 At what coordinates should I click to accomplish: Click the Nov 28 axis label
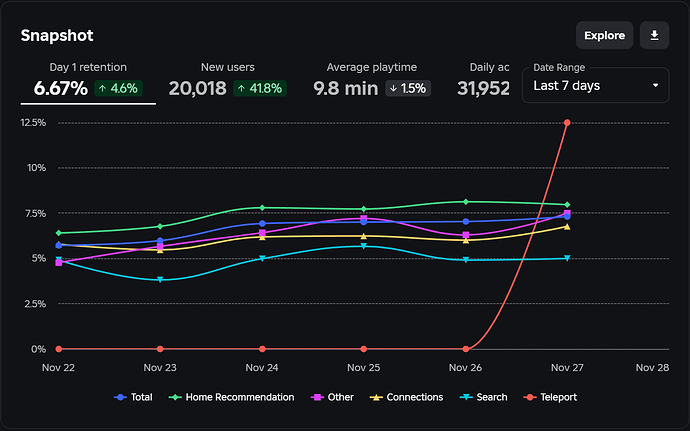click(x=652, y=367)
